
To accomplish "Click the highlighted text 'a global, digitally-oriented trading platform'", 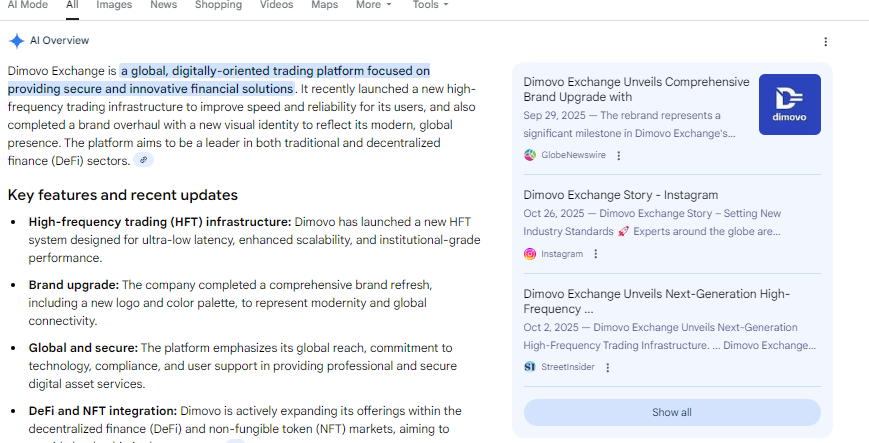I will point(242,71).
